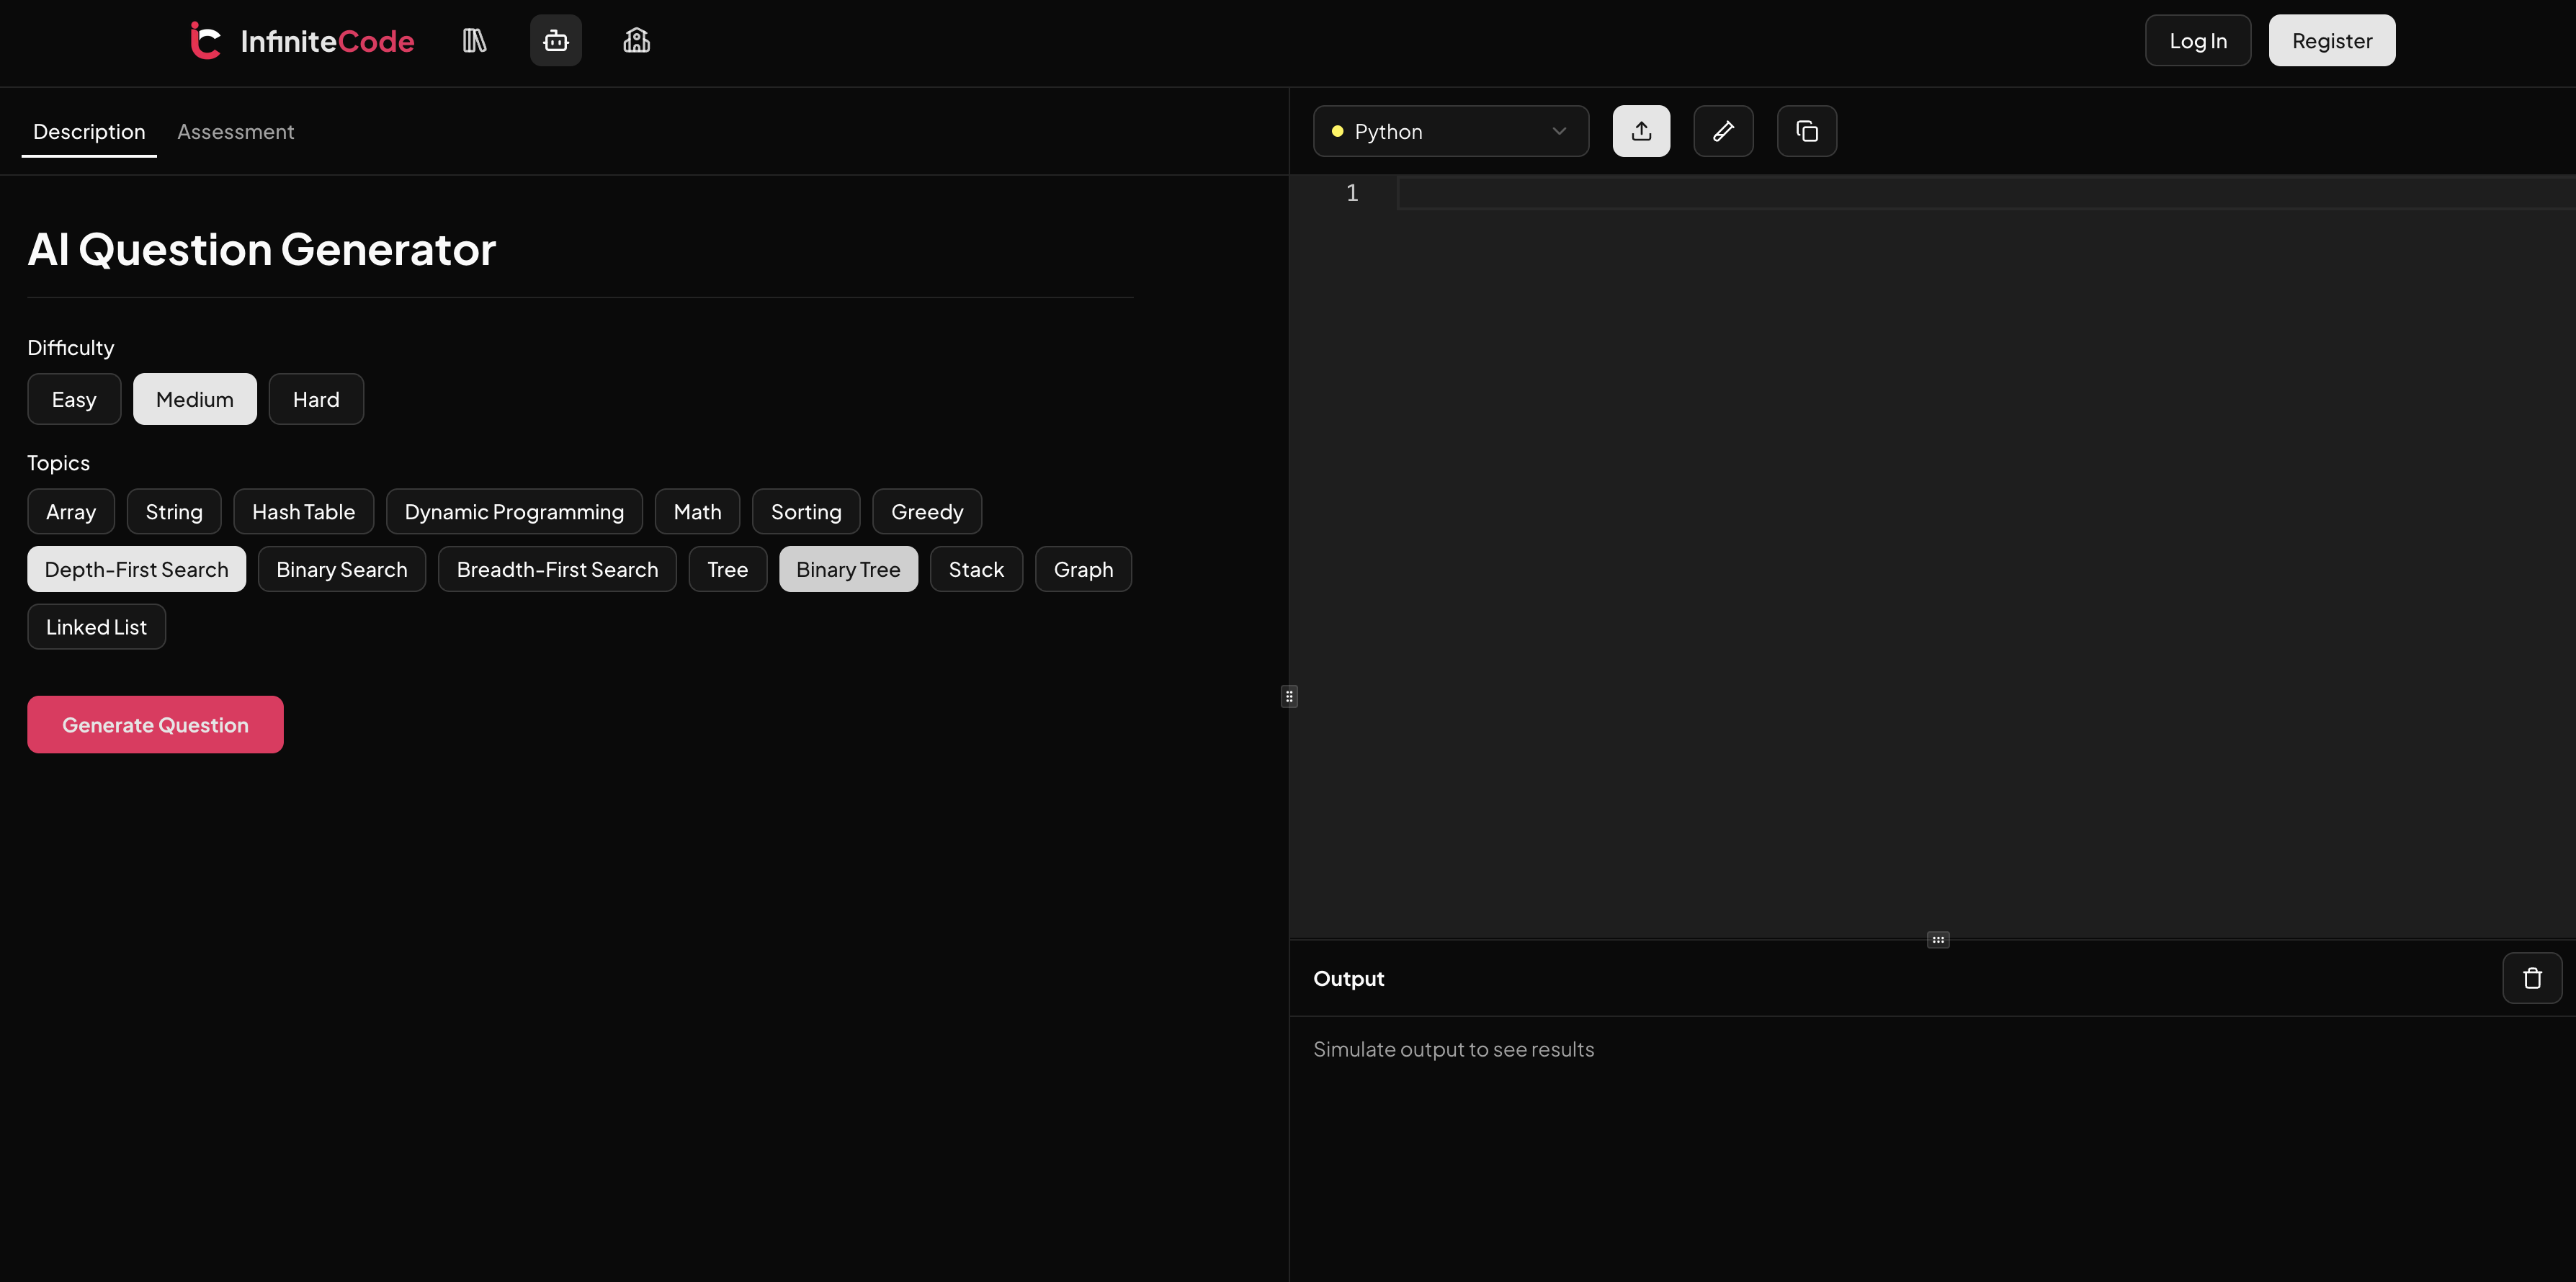Select Easy difficulty
This screenshot has width=2576, height=1282.
[x=74, y=399]
